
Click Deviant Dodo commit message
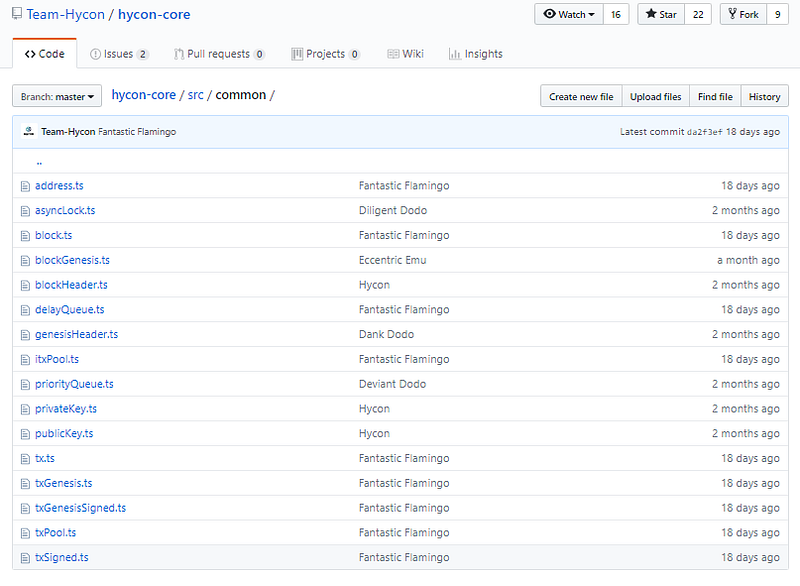[x=392, y=384]
